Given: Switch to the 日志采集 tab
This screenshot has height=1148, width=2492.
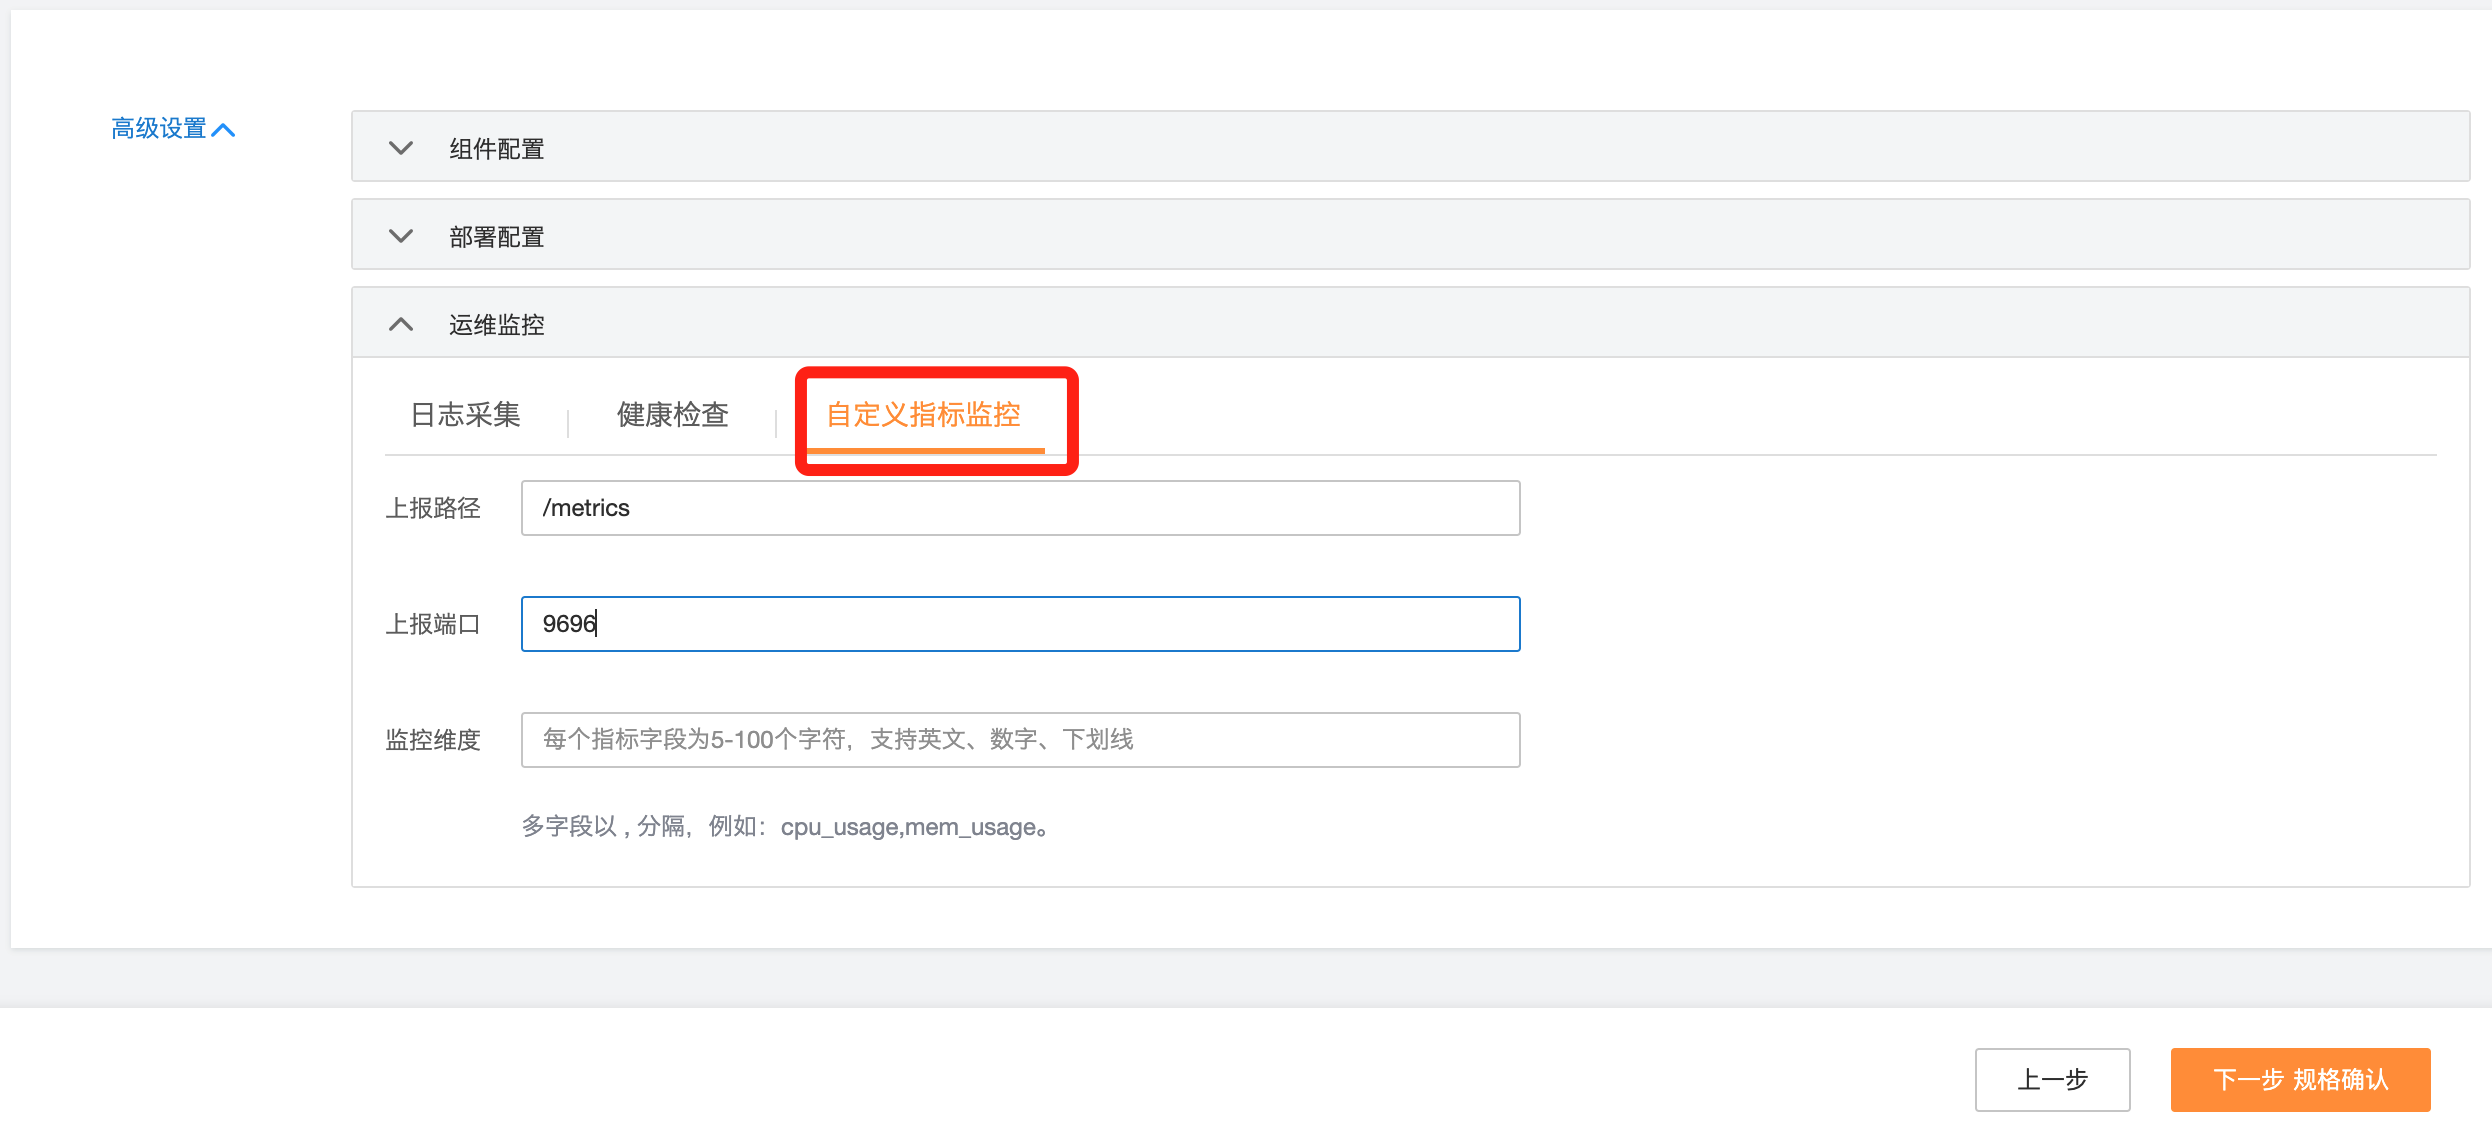Looking at the screenshot, I should tap(466, 414).
